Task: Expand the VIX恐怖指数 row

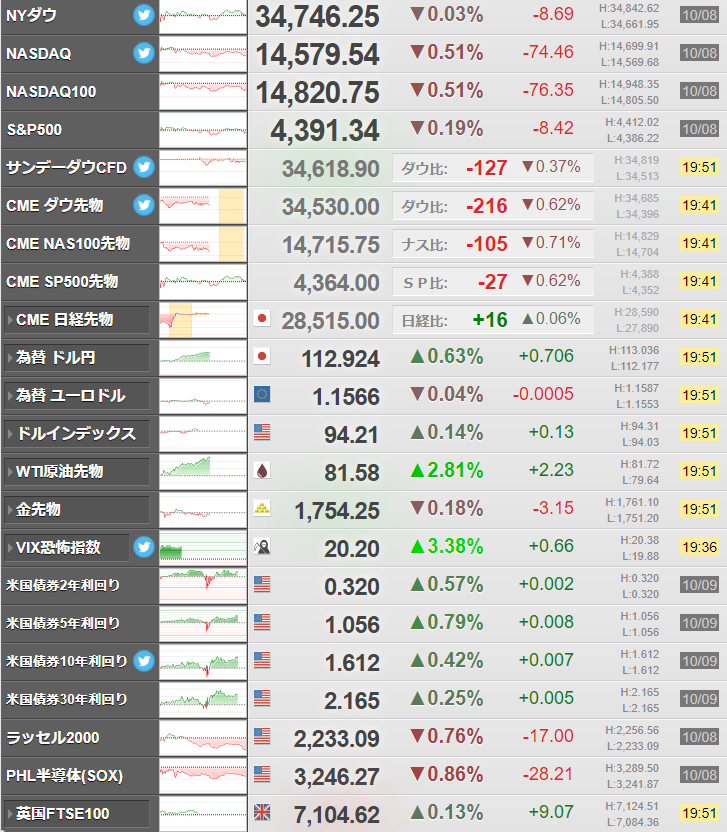Action: tap(67, 548)
